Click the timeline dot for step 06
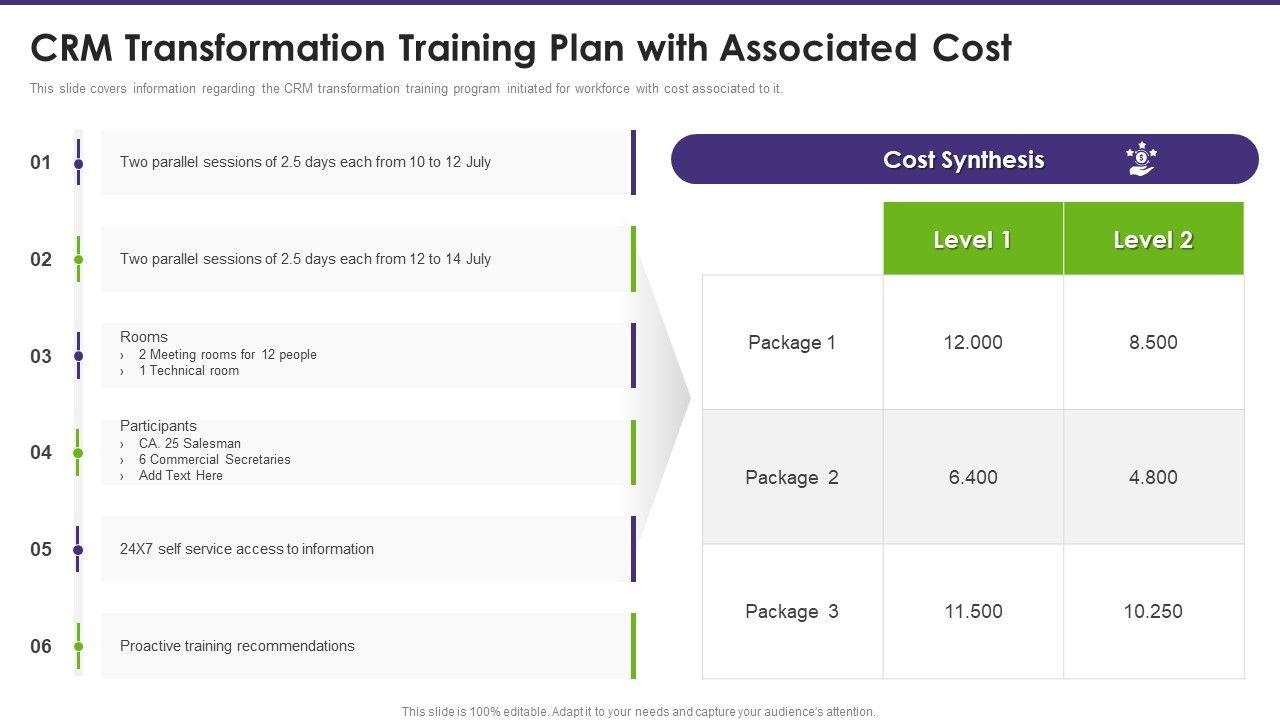This screenshot has width=1280, height=720. (79, 646)
